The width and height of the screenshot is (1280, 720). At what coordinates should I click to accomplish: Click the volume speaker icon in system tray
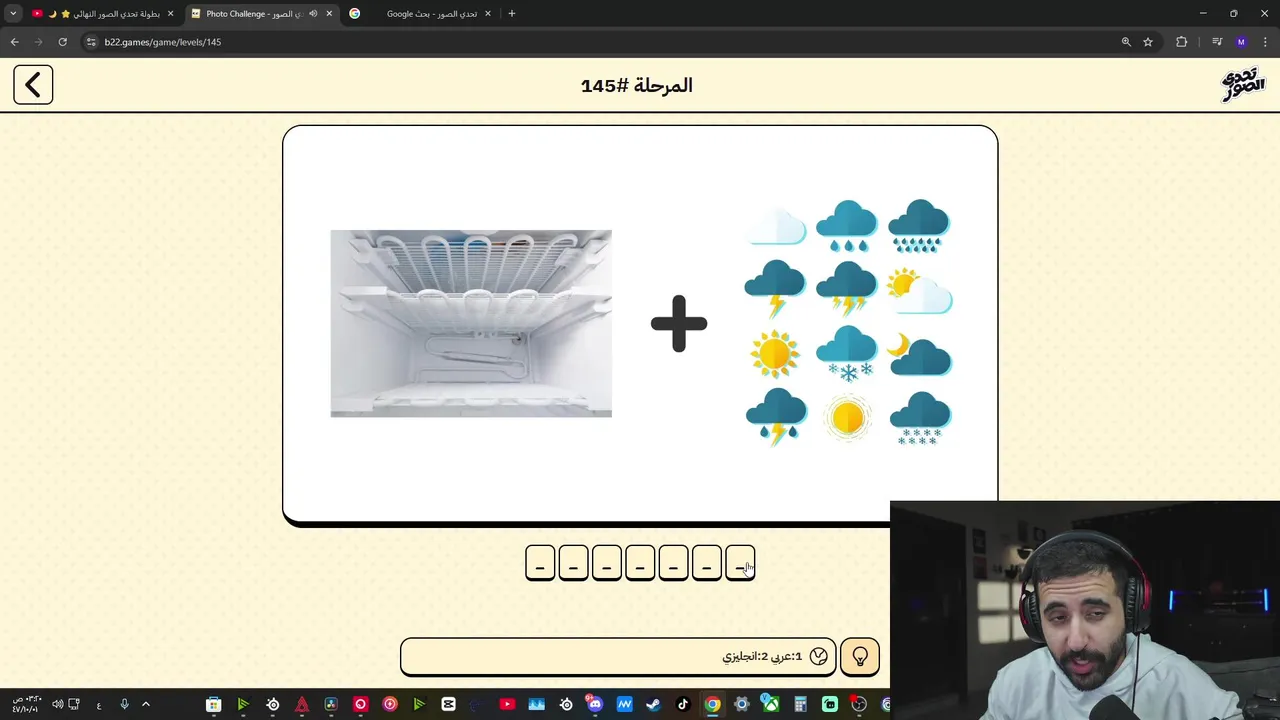[57, 705]
